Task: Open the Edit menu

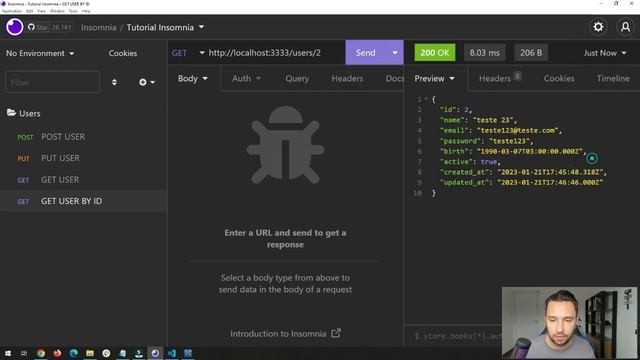Action: (29, 11)
